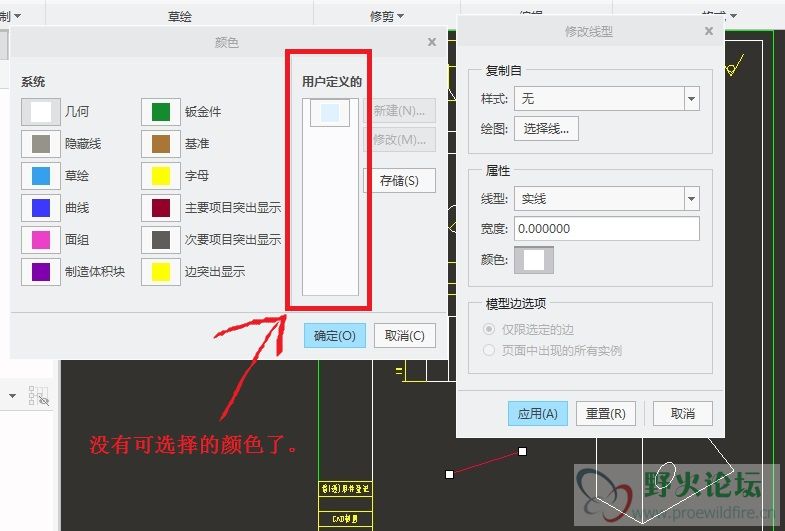The width and height of the screenshot is (785, 531).
Task: Click the right endpoint handle of red line
Action: pyautogui.click(x=522, y=451)
